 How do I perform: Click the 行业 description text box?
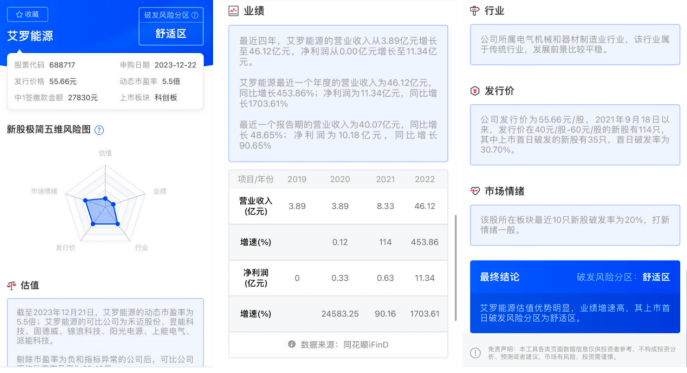(575, 45)
